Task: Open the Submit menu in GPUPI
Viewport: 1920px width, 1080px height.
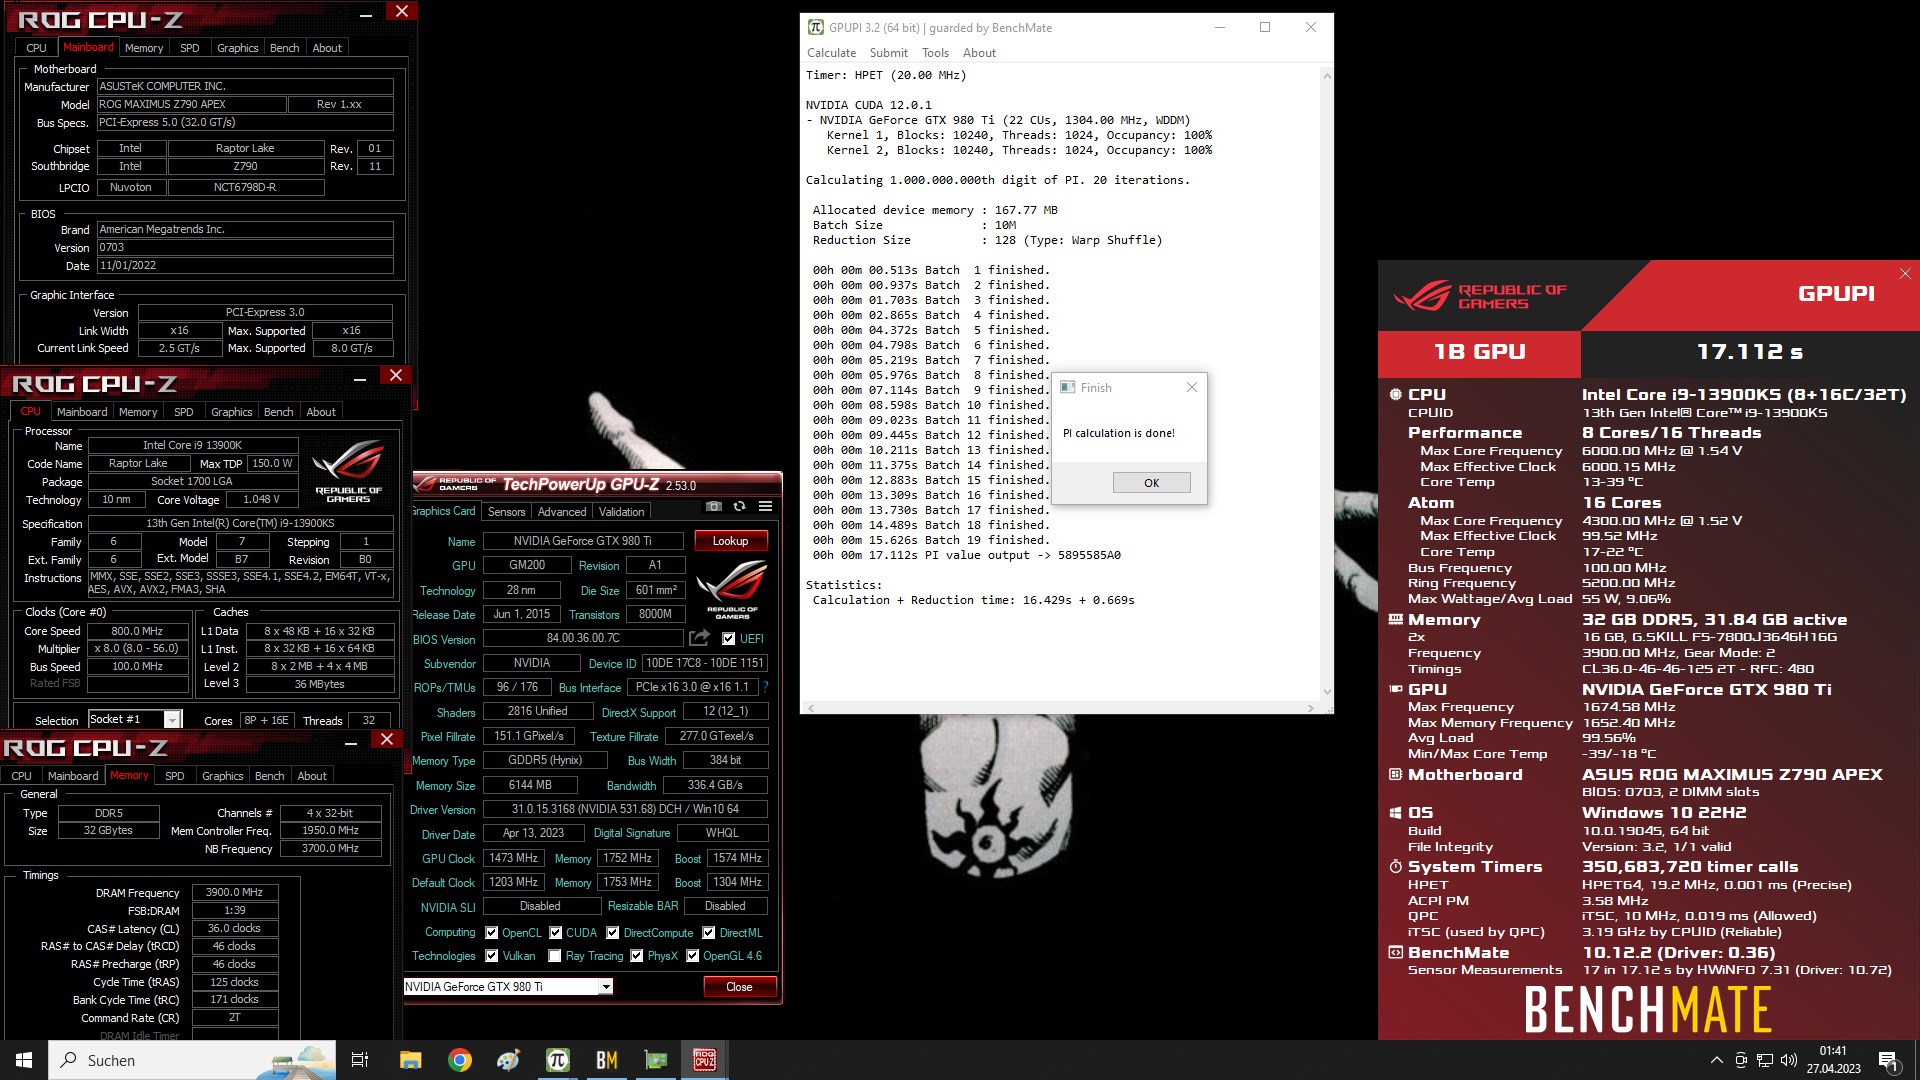Action: pos(888,53)
